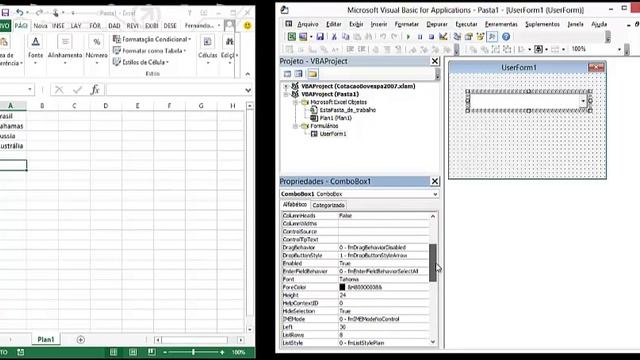640x360 pixels.
Task: Open the Excel INSE ribbon tab
Action: click(x=58, y=26)
